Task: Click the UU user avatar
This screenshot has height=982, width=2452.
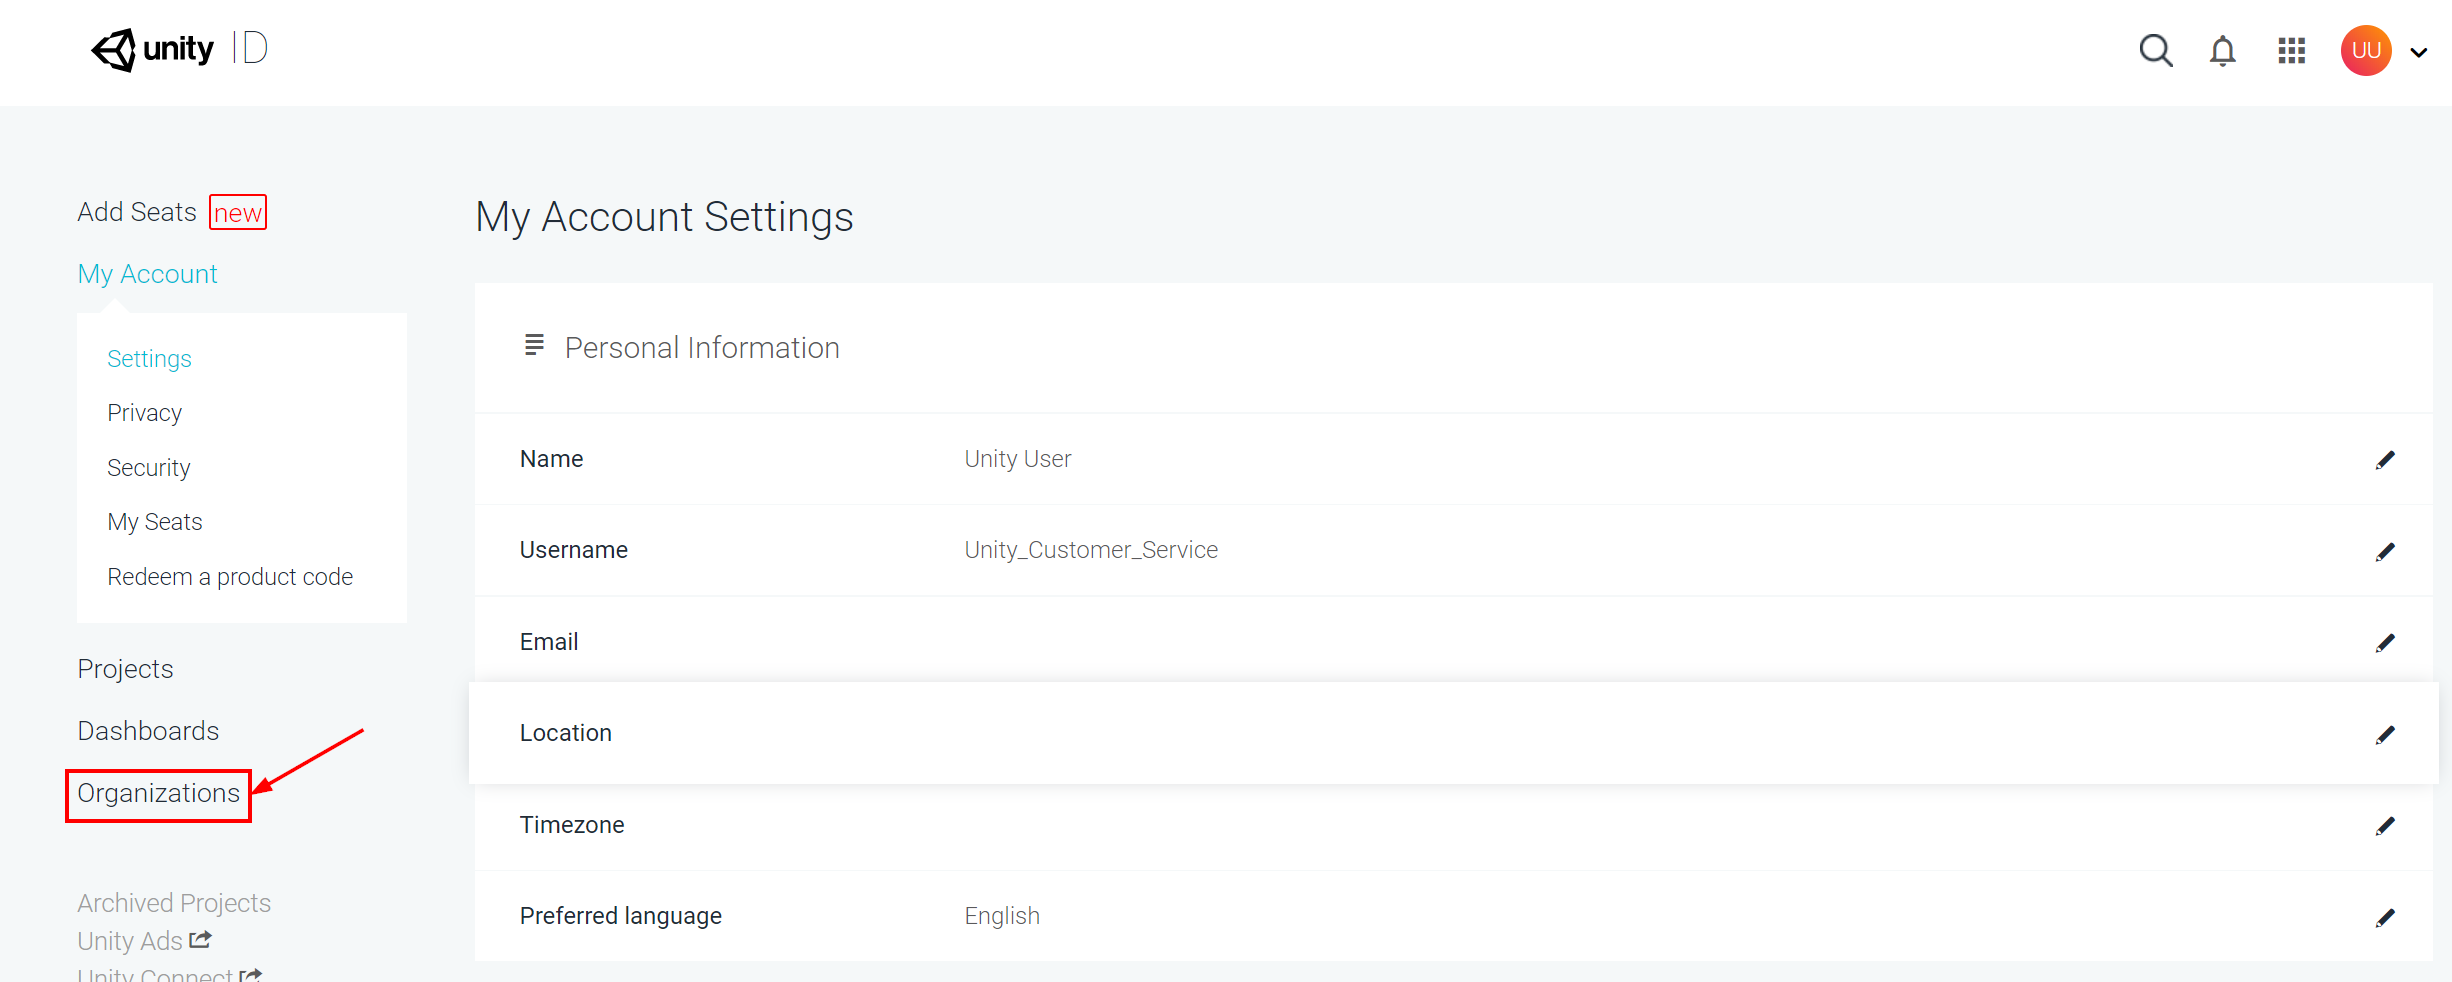Action: (2366, 50)
